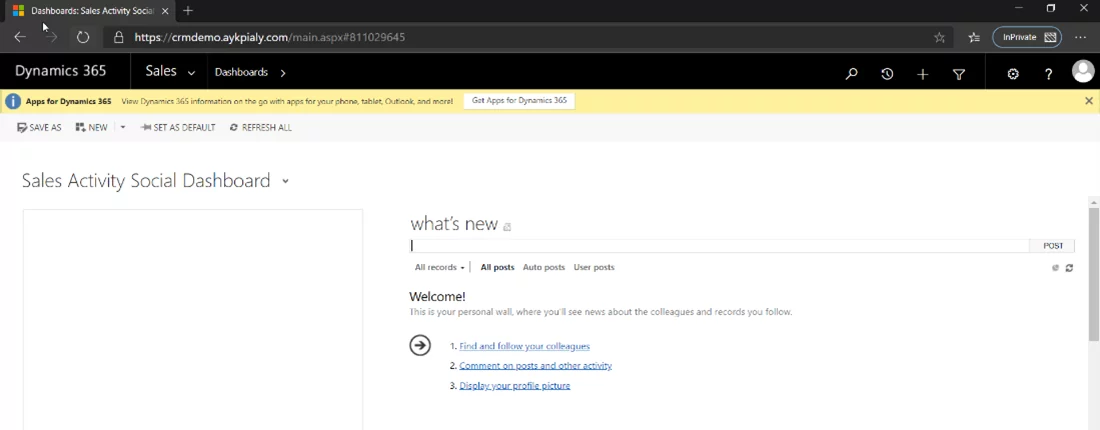The width and height of the screenshot is (1100, 430).
Task: Focus the what's new post text box
Action: [x=719, y=246]
